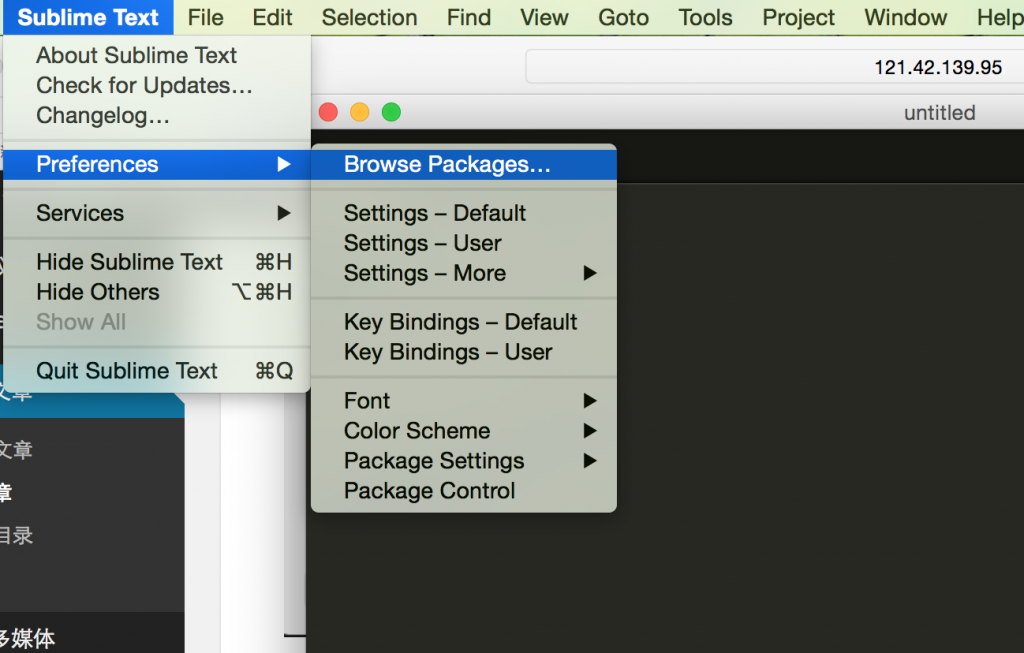Viewport: 1024px width, 653px height.
Task: Click the 多媒体 sidebar item
Action: [26, 638]
